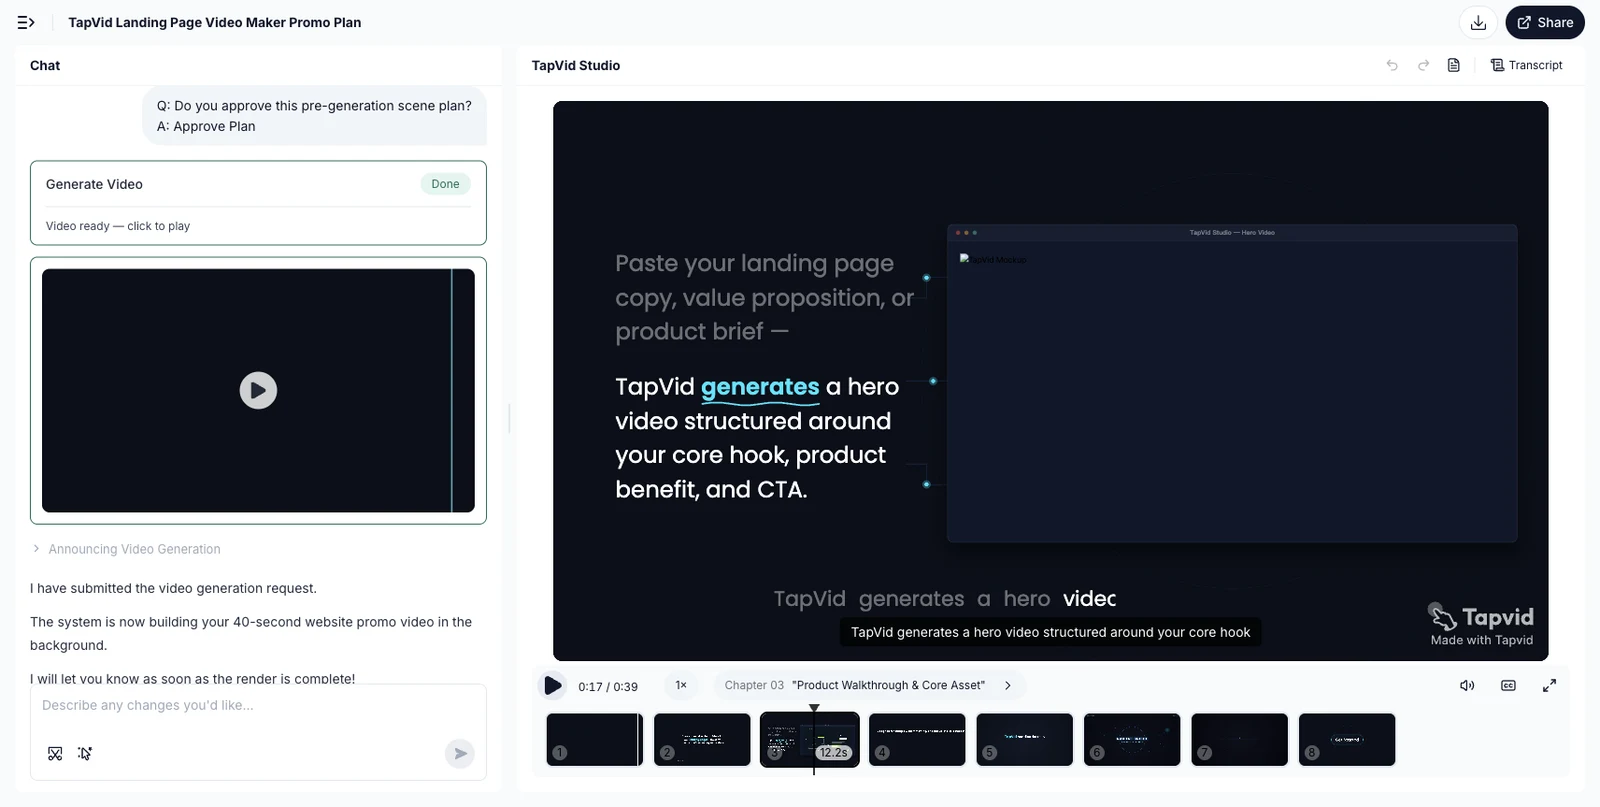Redo the change in TapVid Studio

pos(1423,65)
